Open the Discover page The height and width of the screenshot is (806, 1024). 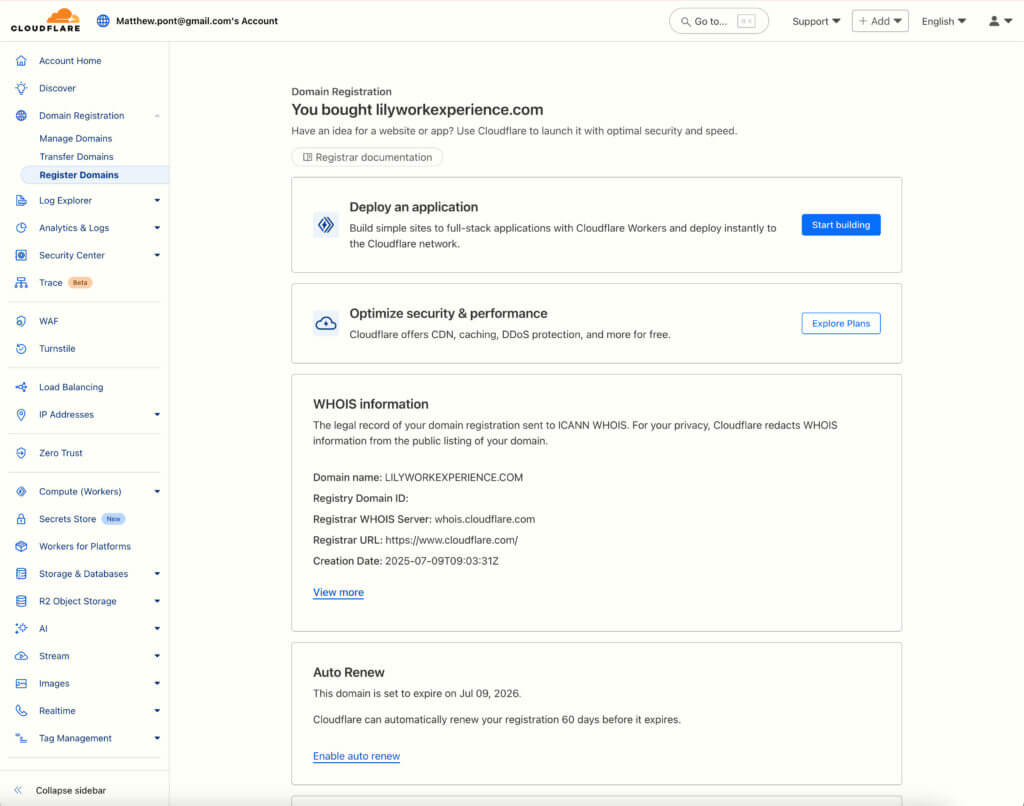[x=57, y=88]
